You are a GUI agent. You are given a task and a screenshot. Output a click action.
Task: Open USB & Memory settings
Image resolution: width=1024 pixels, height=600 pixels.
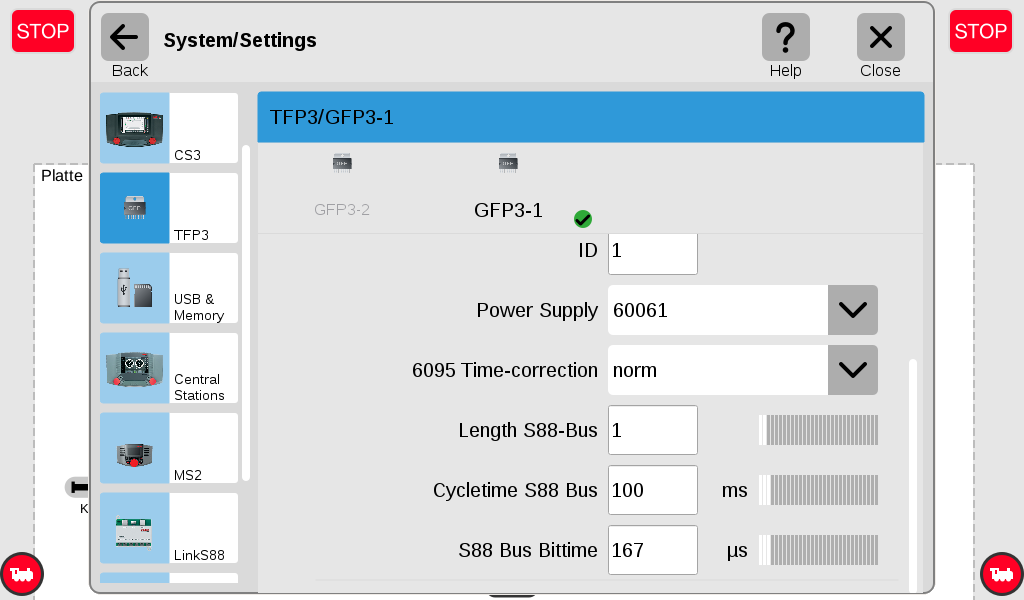coord(169,288)
